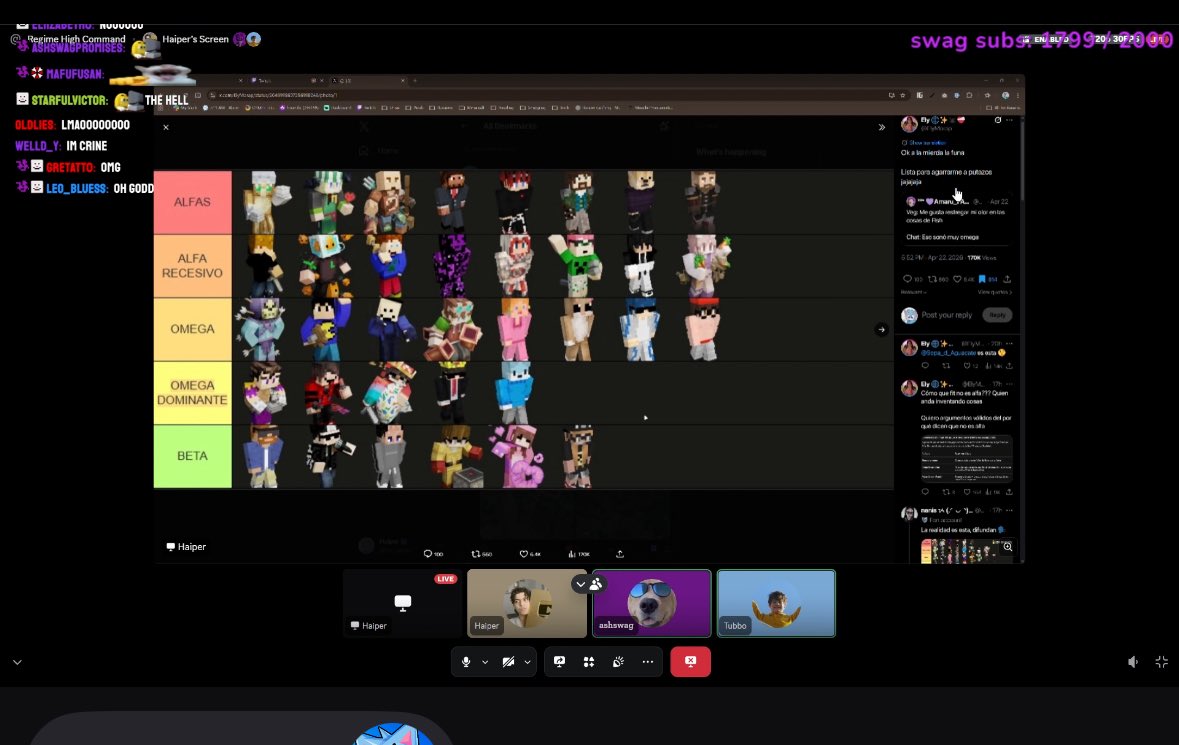Open the activities launcher icon
This screenshot has width=1179, height=745.
[x=589, y=662]
